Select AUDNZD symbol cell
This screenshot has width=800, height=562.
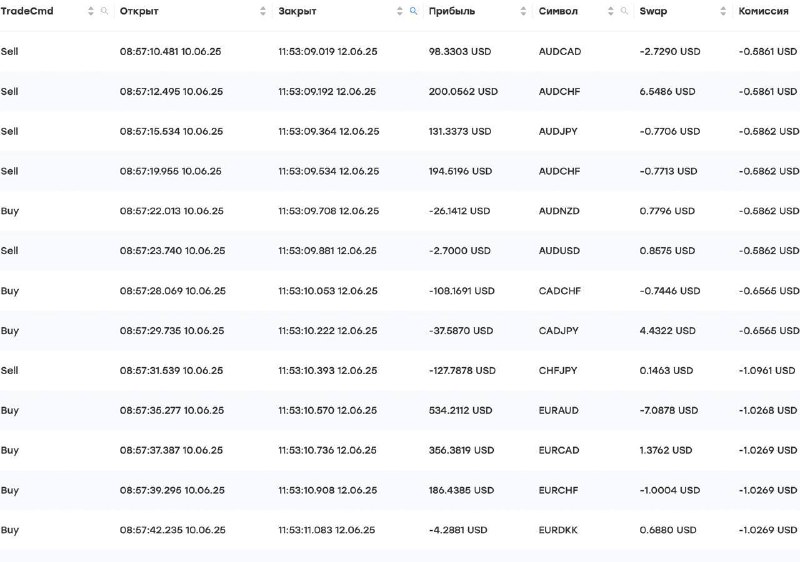[x=559, y=211]
